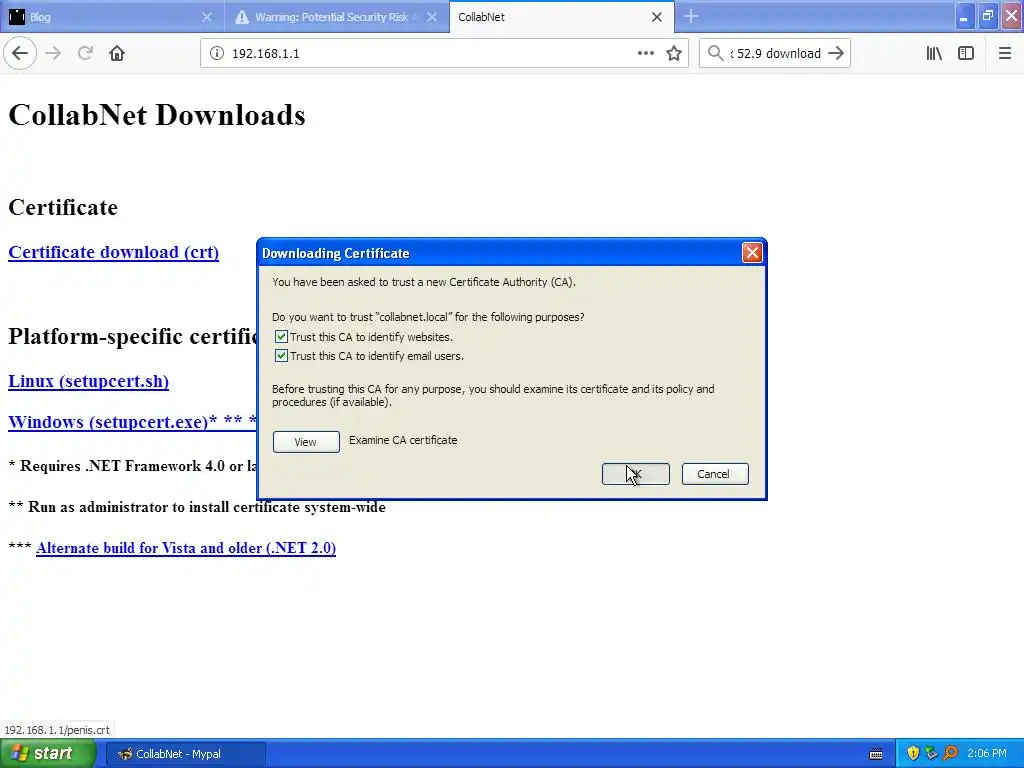Close the CollabNet tab
This screenshot has height=768, width=1024.
click(x=657, y=17)
